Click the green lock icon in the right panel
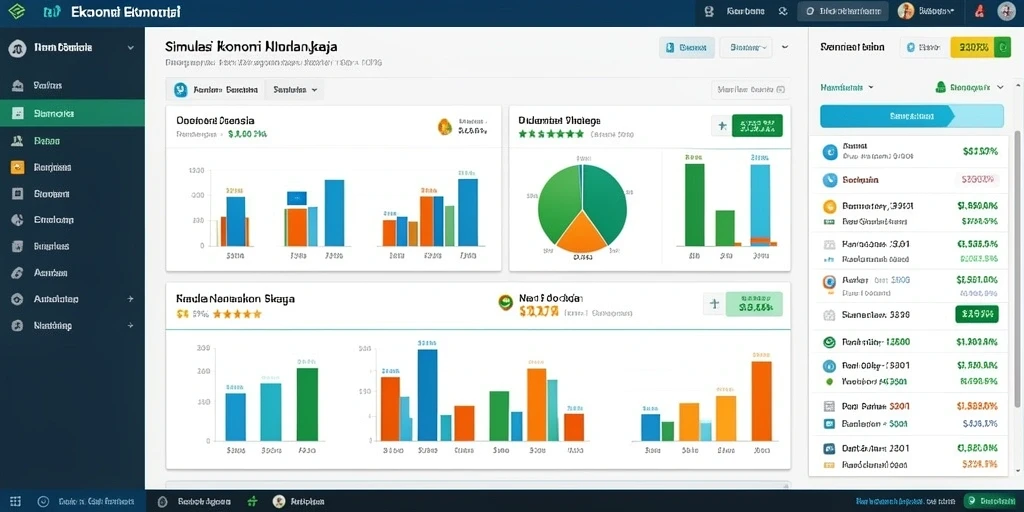Image resolution: width=1024 pixels, height=512 pixels. click(941, 87)
